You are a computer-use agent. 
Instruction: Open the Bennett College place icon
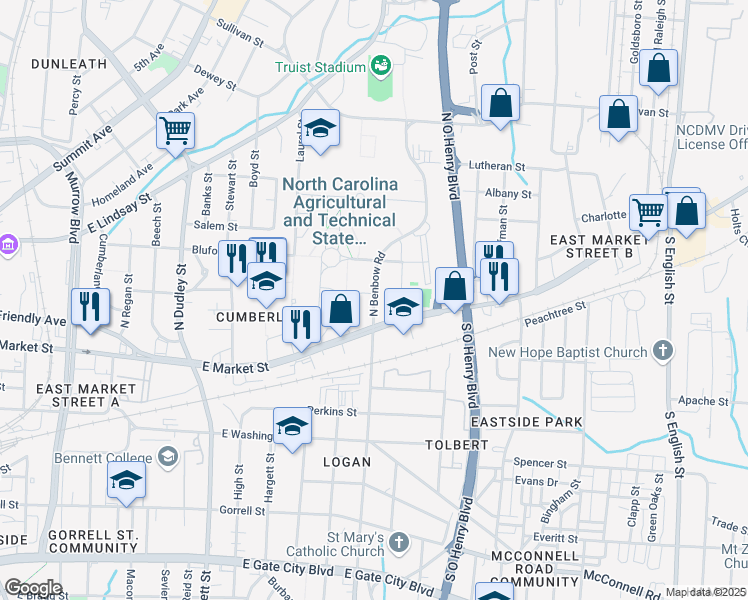pyautogui.click(x=168, y=457)
